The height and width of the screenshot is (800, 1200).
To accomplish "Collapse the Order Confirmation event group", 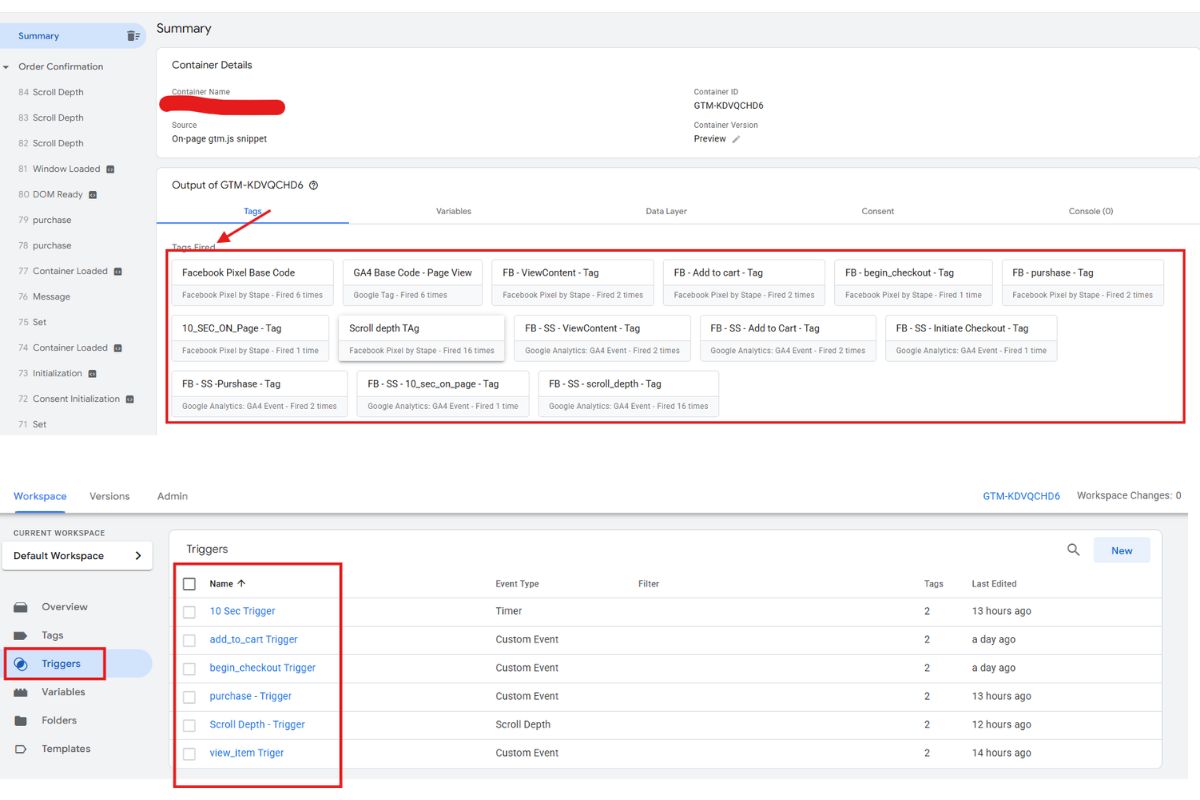I will (x=7, y=67).
